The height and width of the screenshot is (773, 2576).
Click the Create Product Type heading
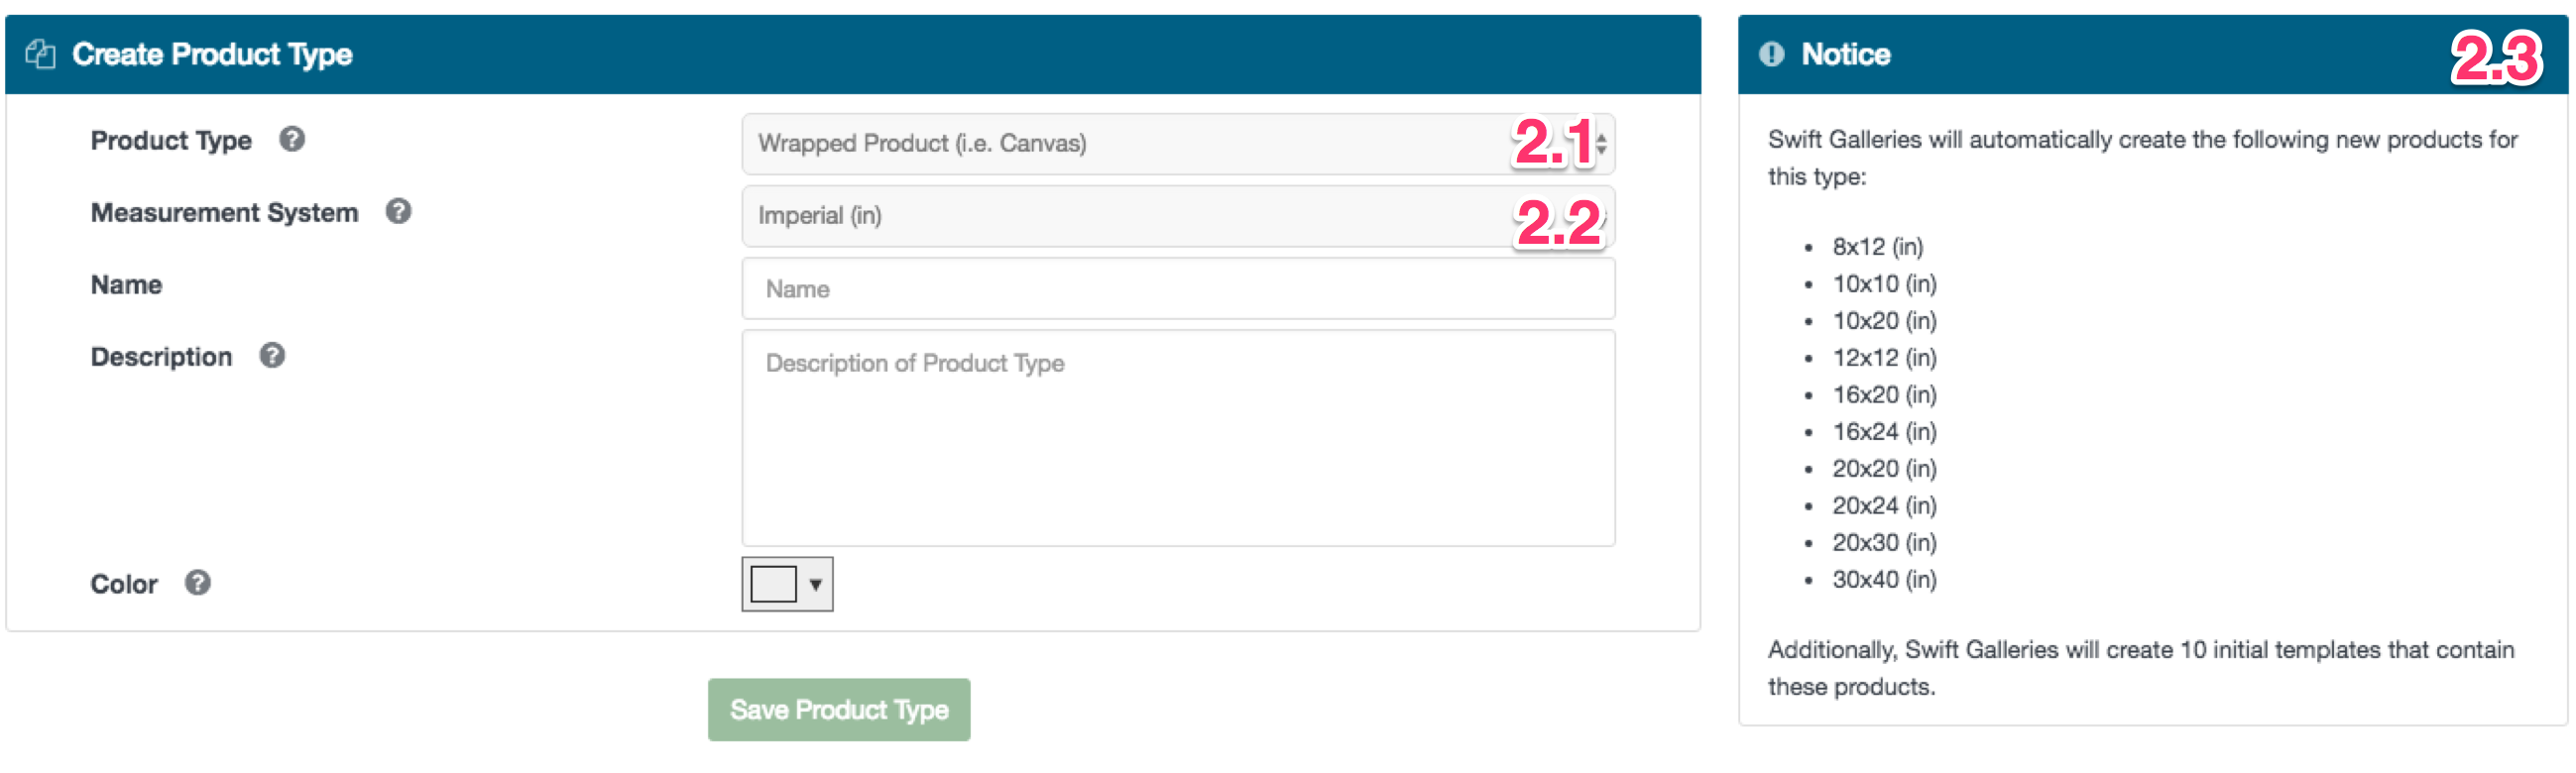(212, 54)
